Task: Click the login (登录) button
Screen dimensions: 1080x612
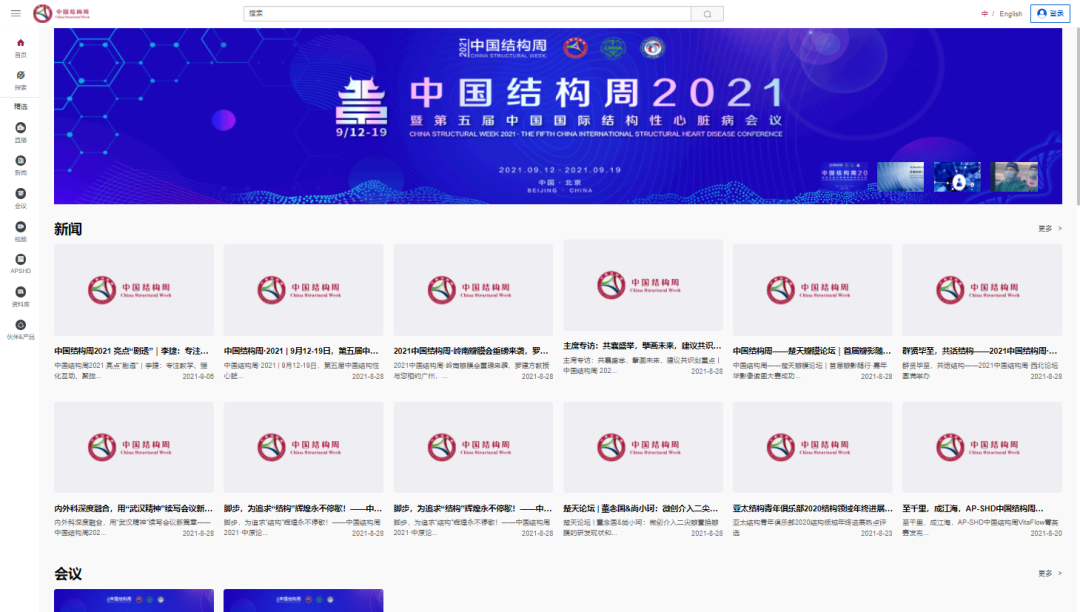Action: coord(1050,13)
